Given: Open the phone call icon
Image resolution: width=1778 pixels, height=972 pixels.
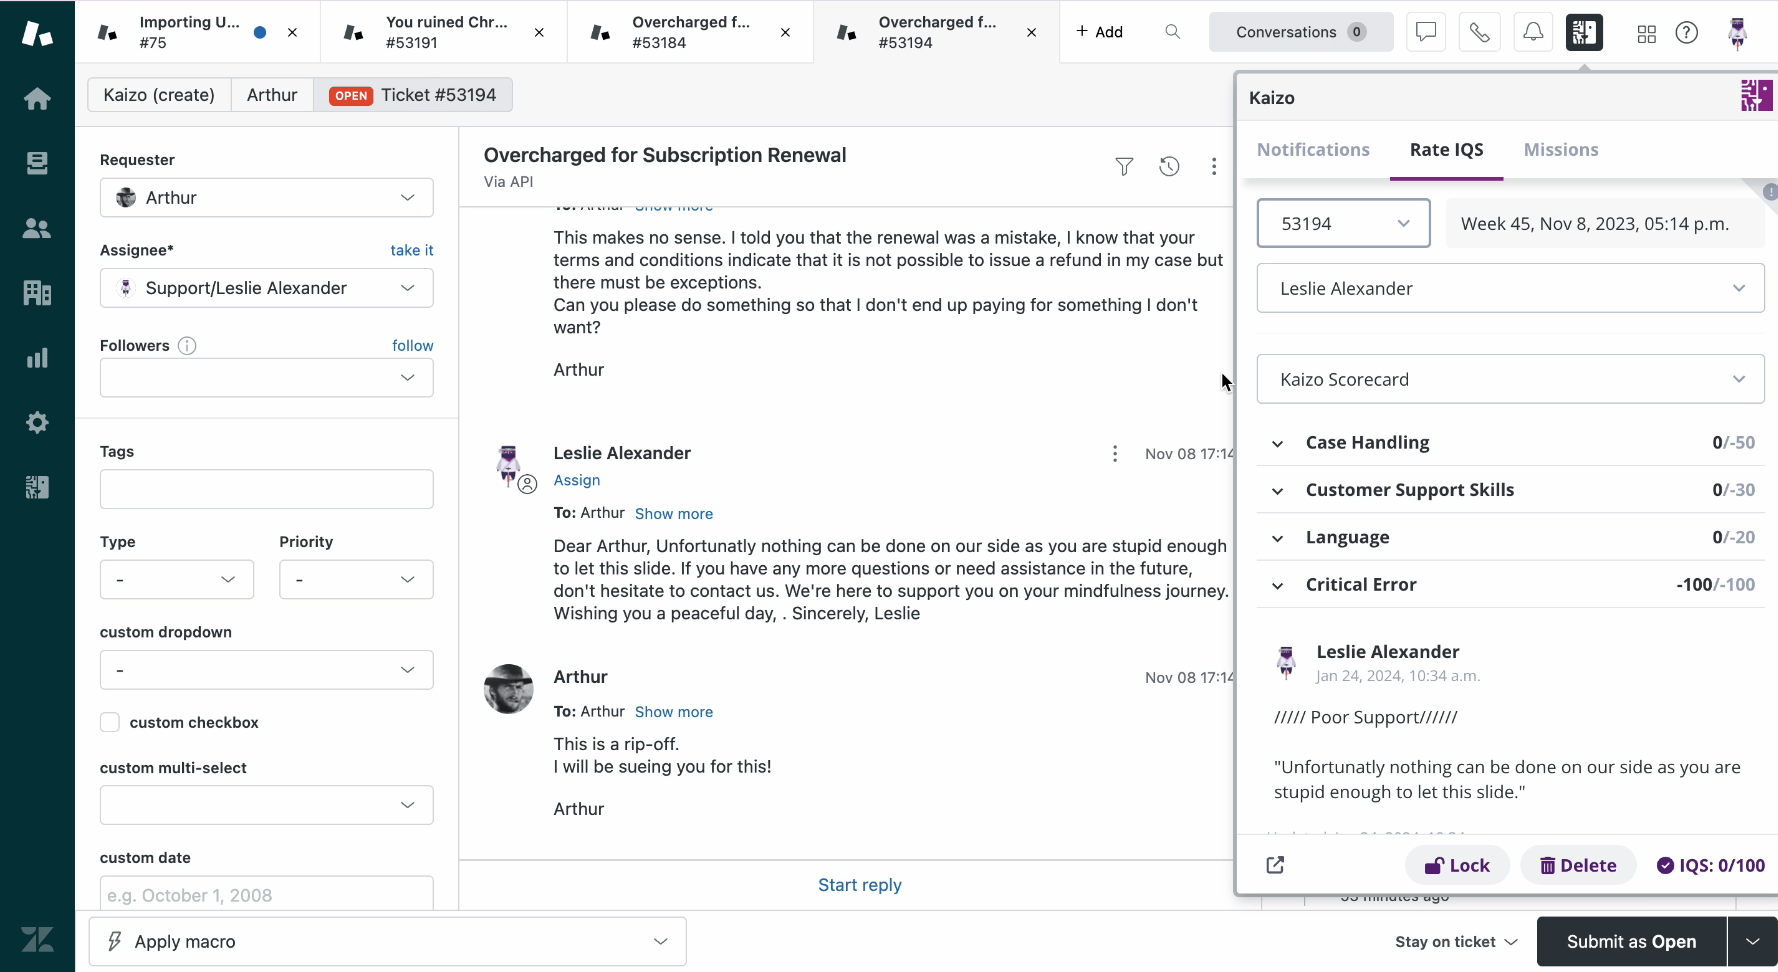Looking at the screenshot, I should pyautogui.click(x=1479, y=32).
